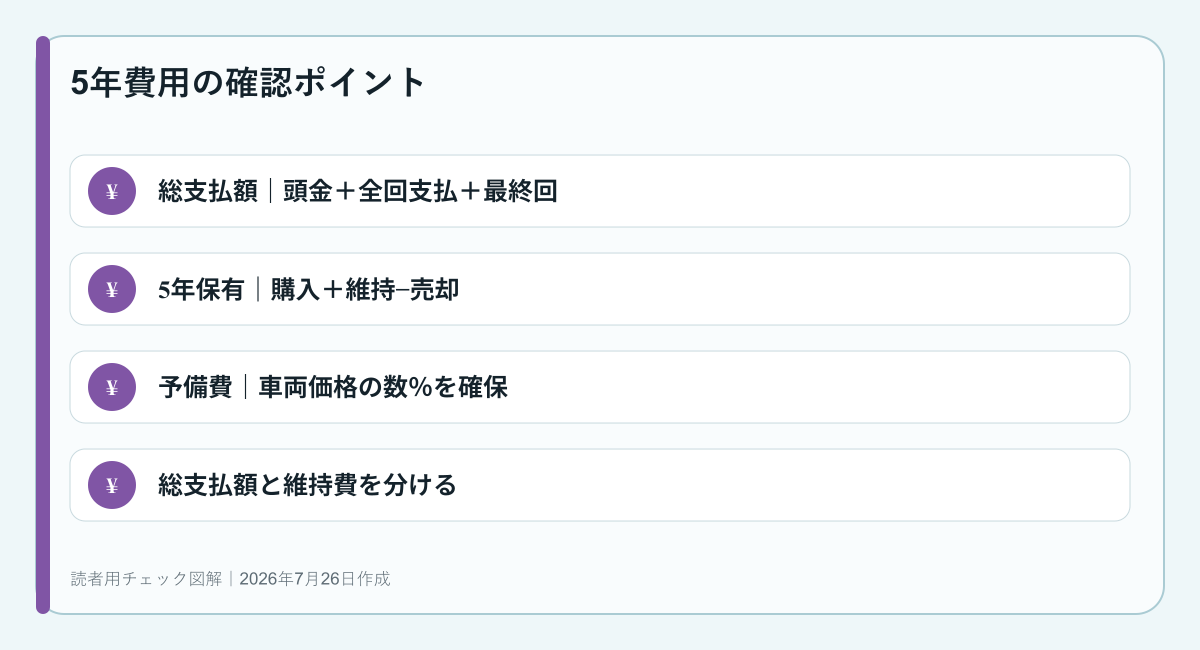1200x650 pixels.
Task: Click the 予備費 label text
Action: click(x=195, y=387)
